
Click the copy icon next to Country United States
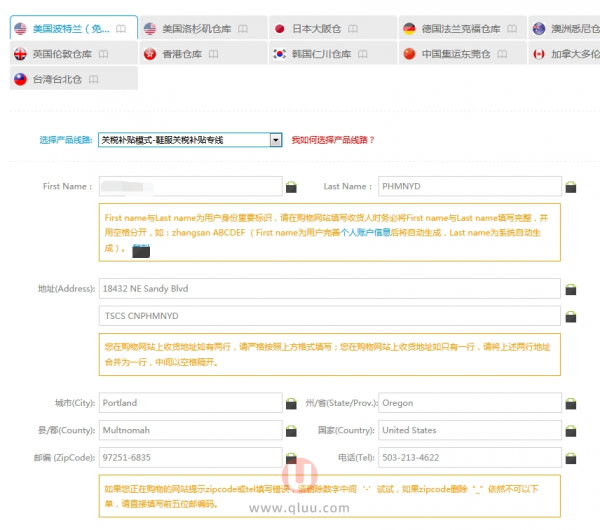[571, 431]
